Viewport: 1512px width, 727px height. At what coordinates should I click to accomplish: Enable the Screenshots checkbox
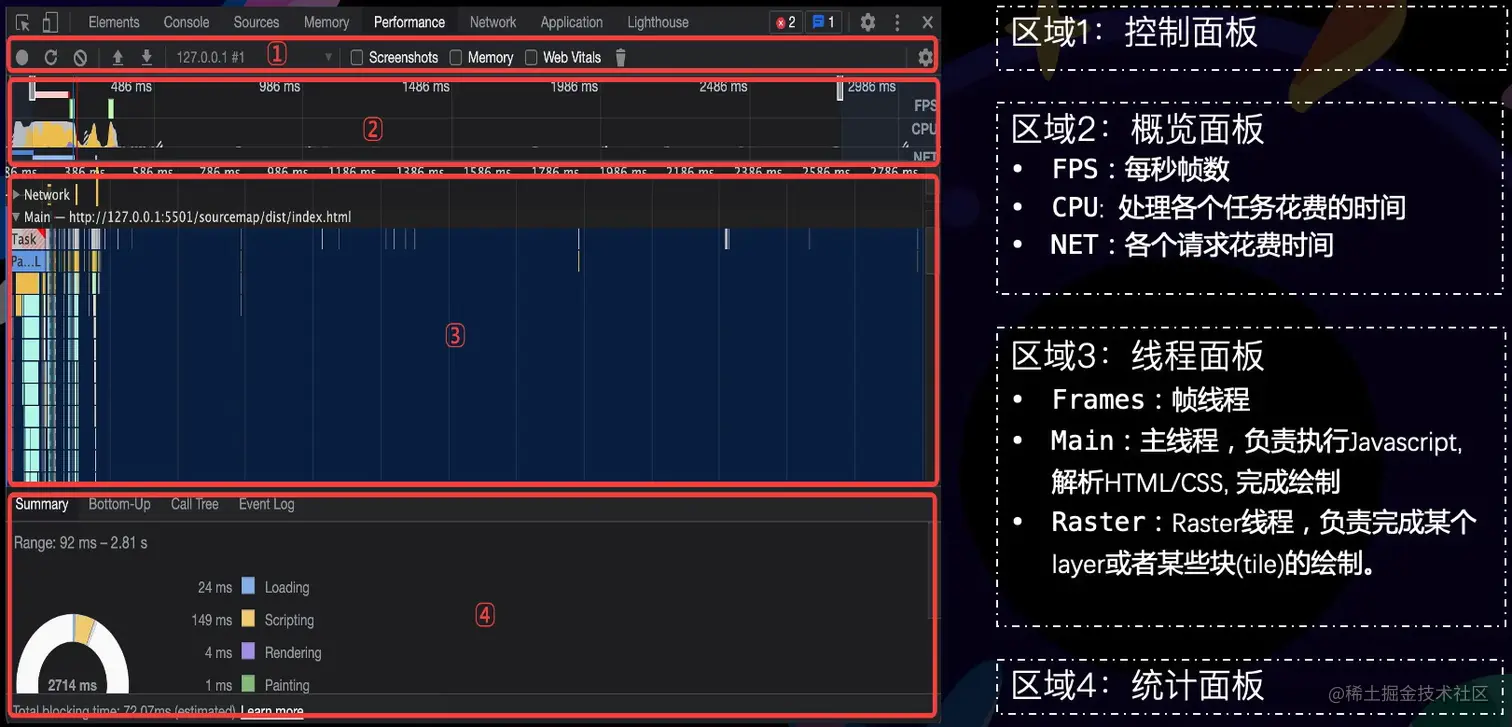(357, 57)
